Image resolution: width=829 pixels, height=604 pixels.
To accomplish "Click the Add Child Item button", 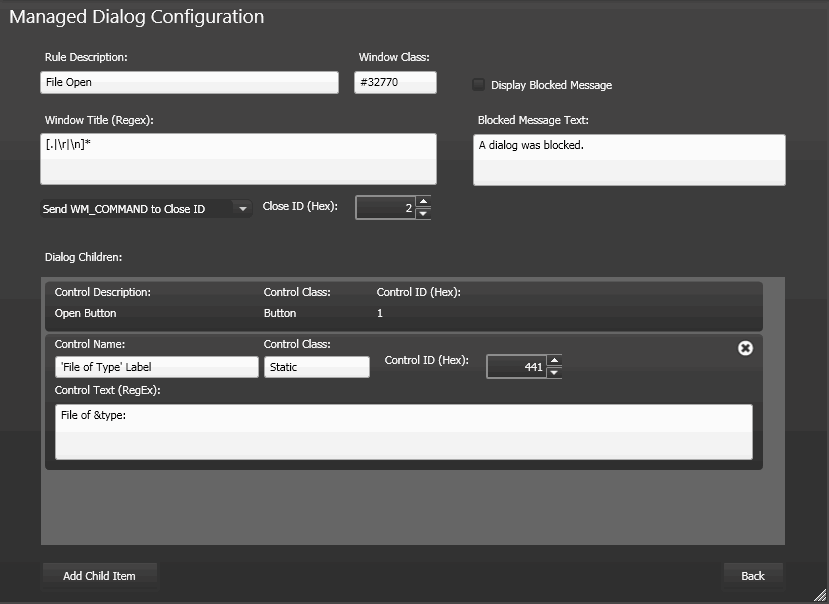I will 99,576.
